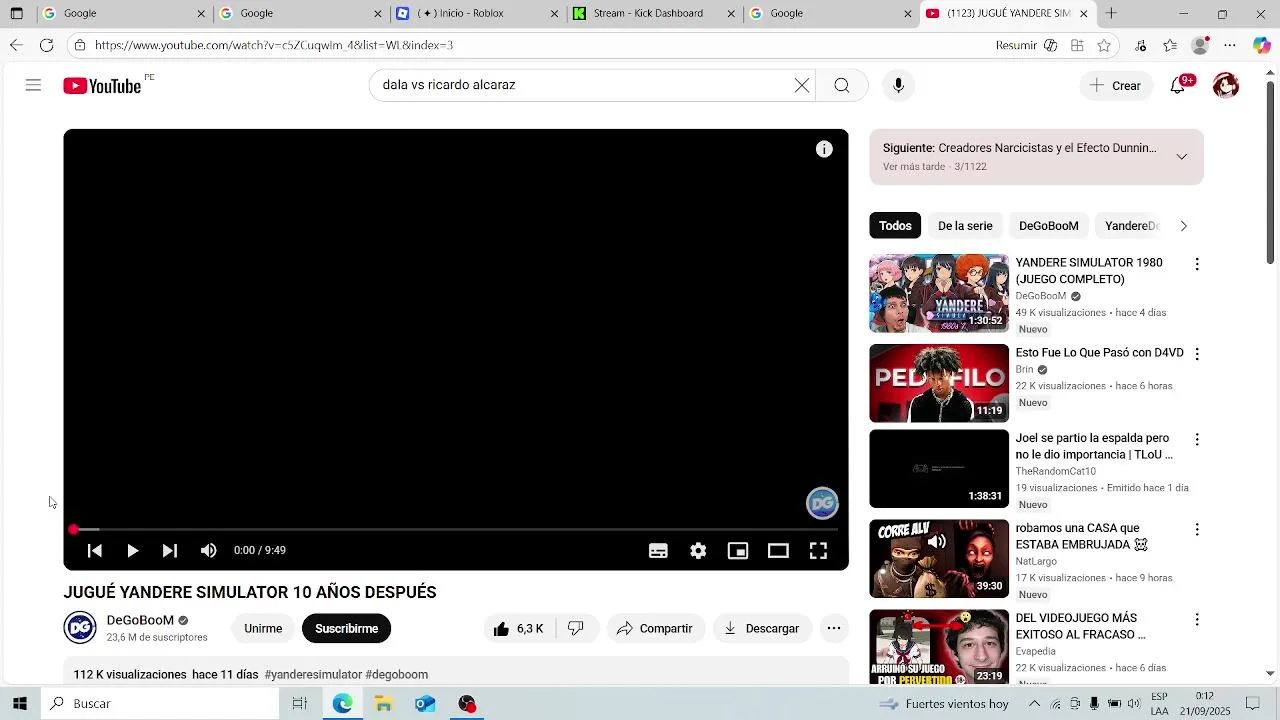Screen dimensions: 1280x720
Task: Start voice search with microphone
Action: pos(898,85)
